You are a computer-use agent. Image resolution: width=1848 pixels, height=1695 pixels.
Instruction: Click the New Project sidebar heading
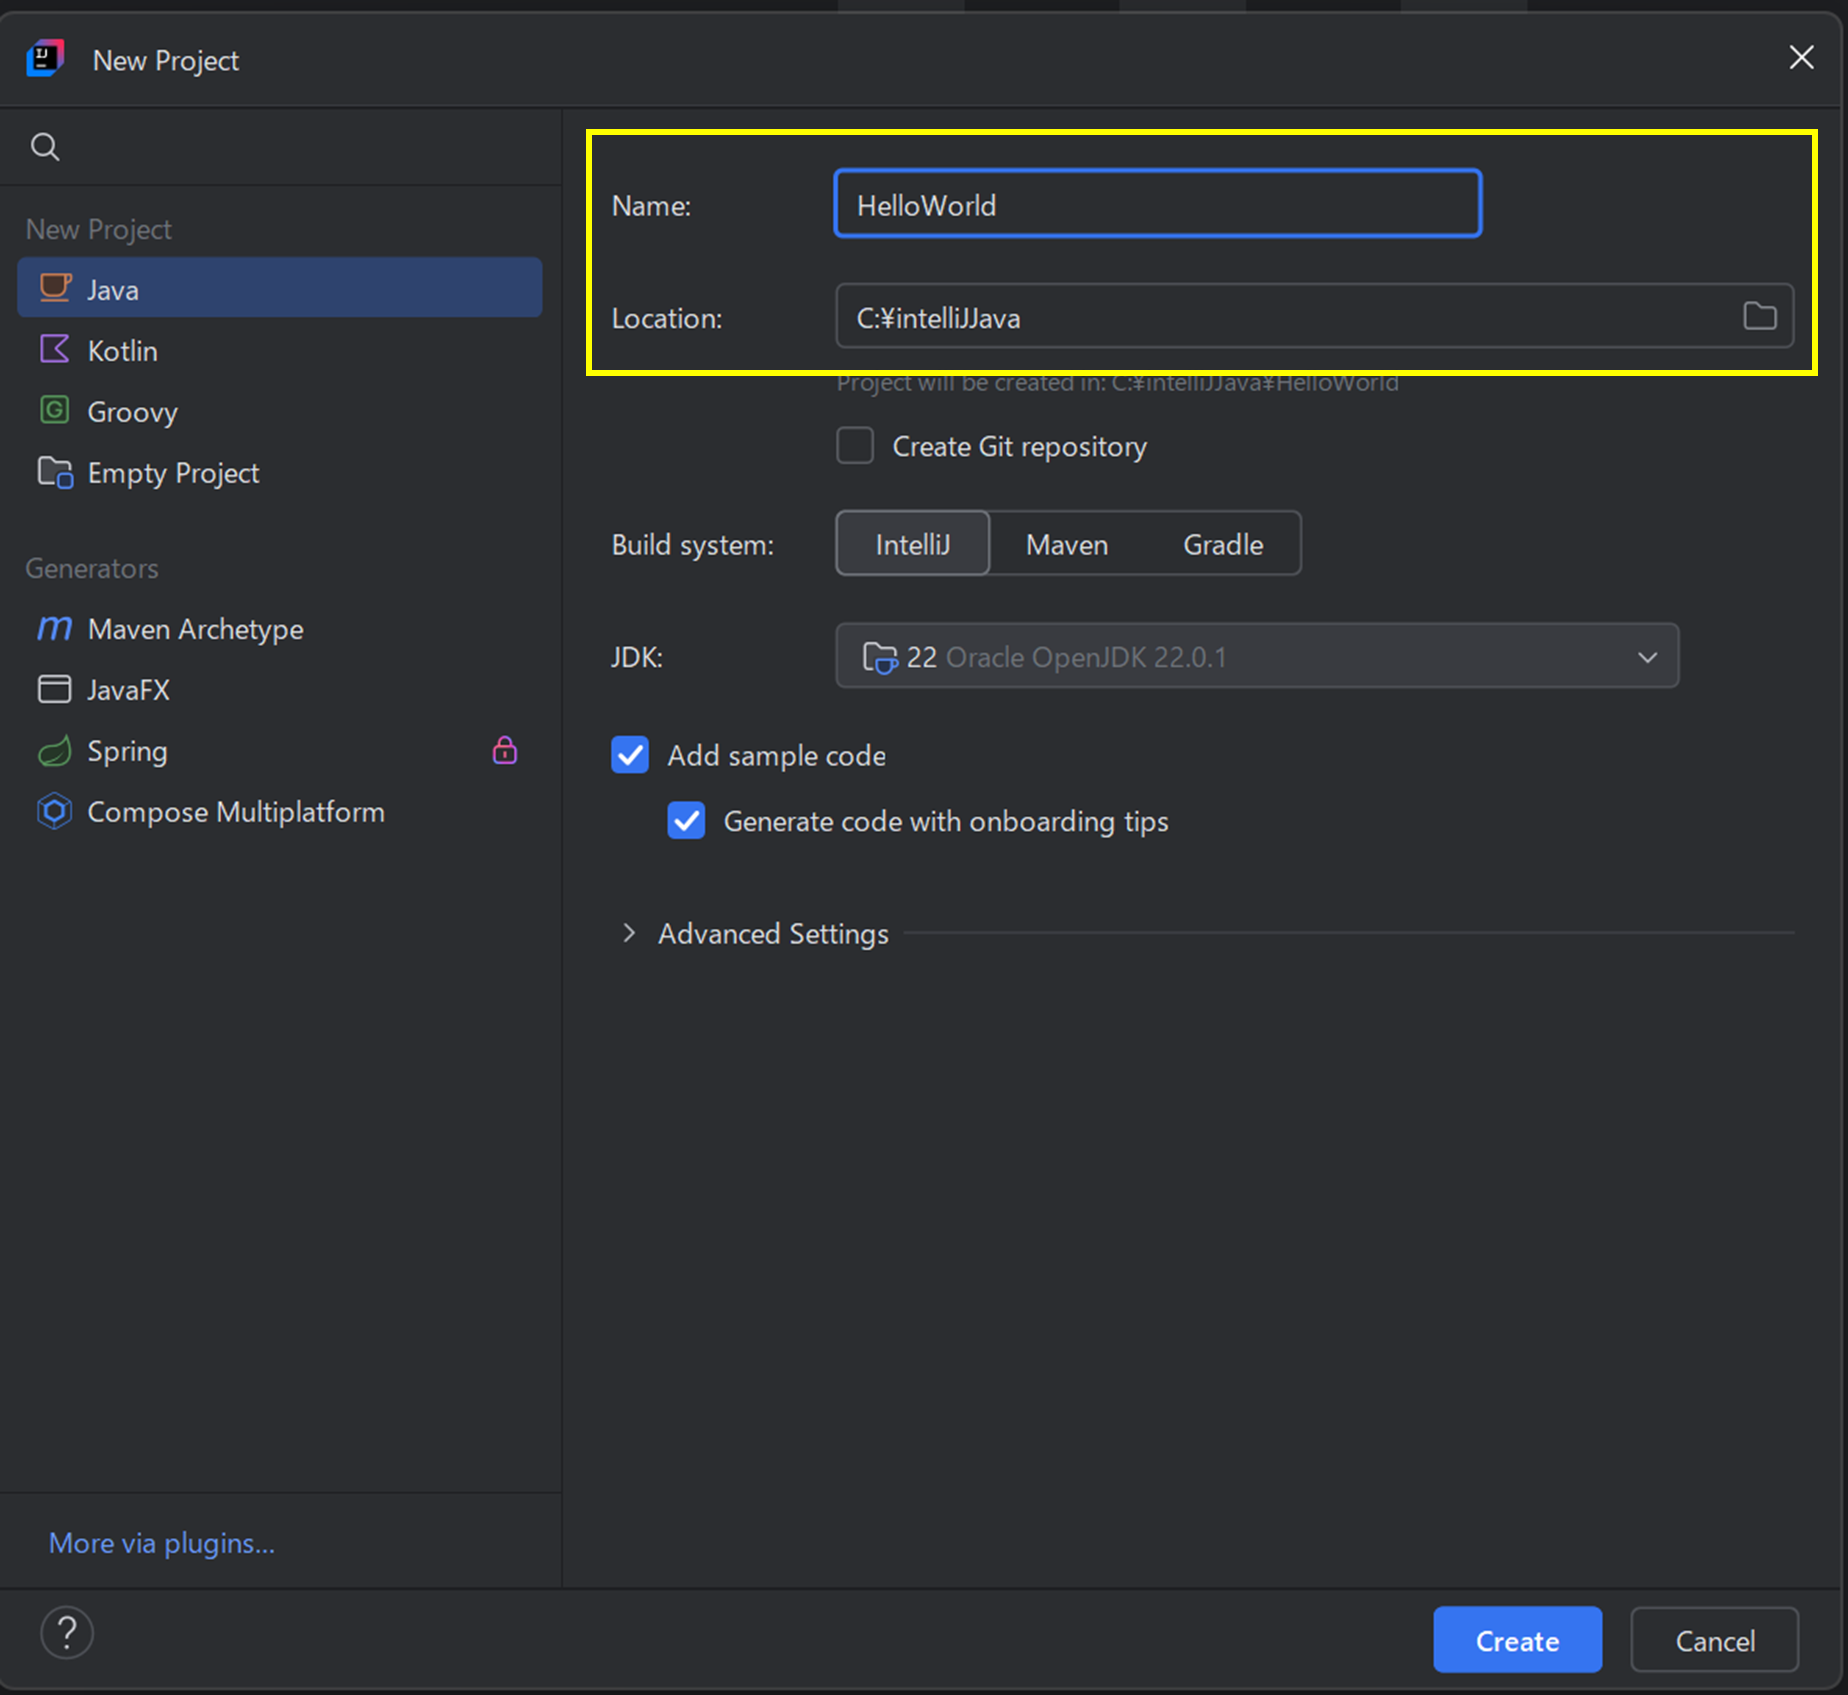tap(99, 230)
